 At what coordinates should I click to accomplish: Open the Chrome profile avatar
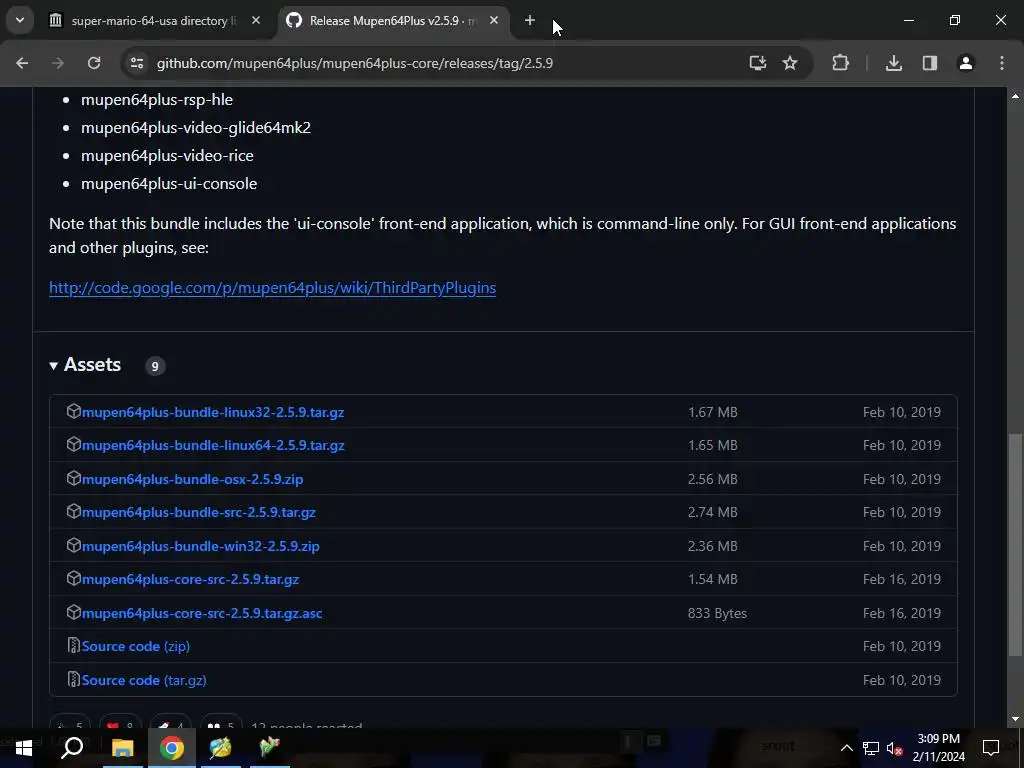[966, 63]
